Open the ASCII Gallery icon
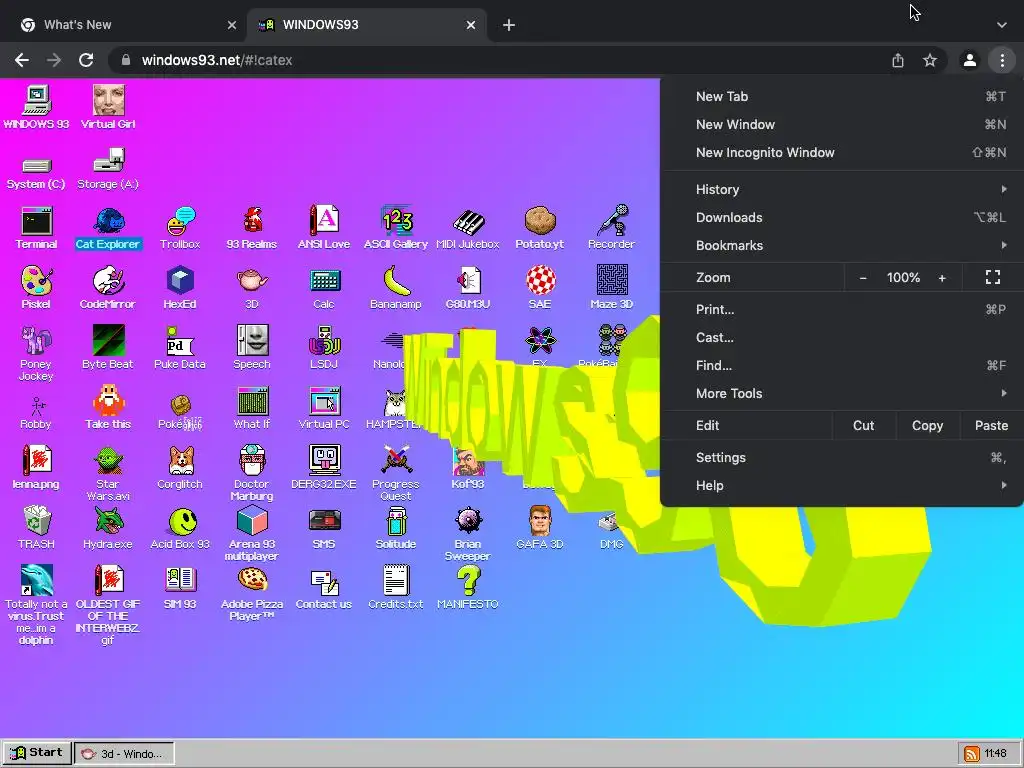The image size is (1024, 768). 396,227
